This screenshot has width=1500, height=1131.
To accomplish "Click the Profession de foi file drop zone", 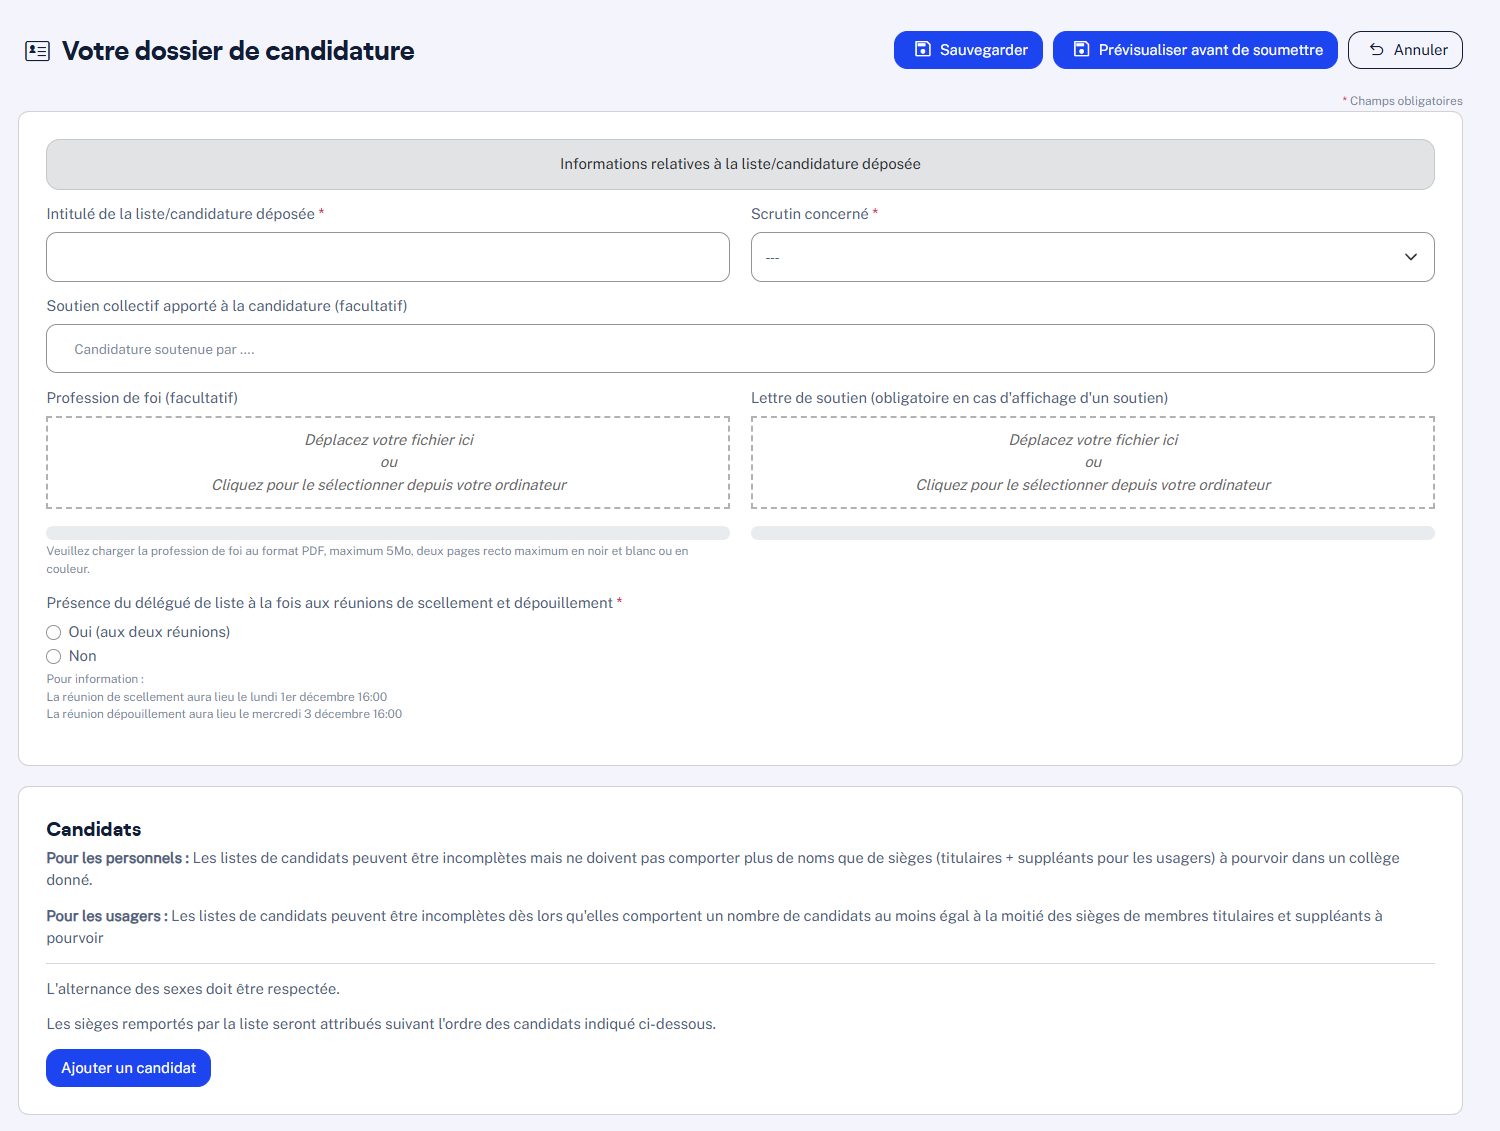I will point(388,462).
